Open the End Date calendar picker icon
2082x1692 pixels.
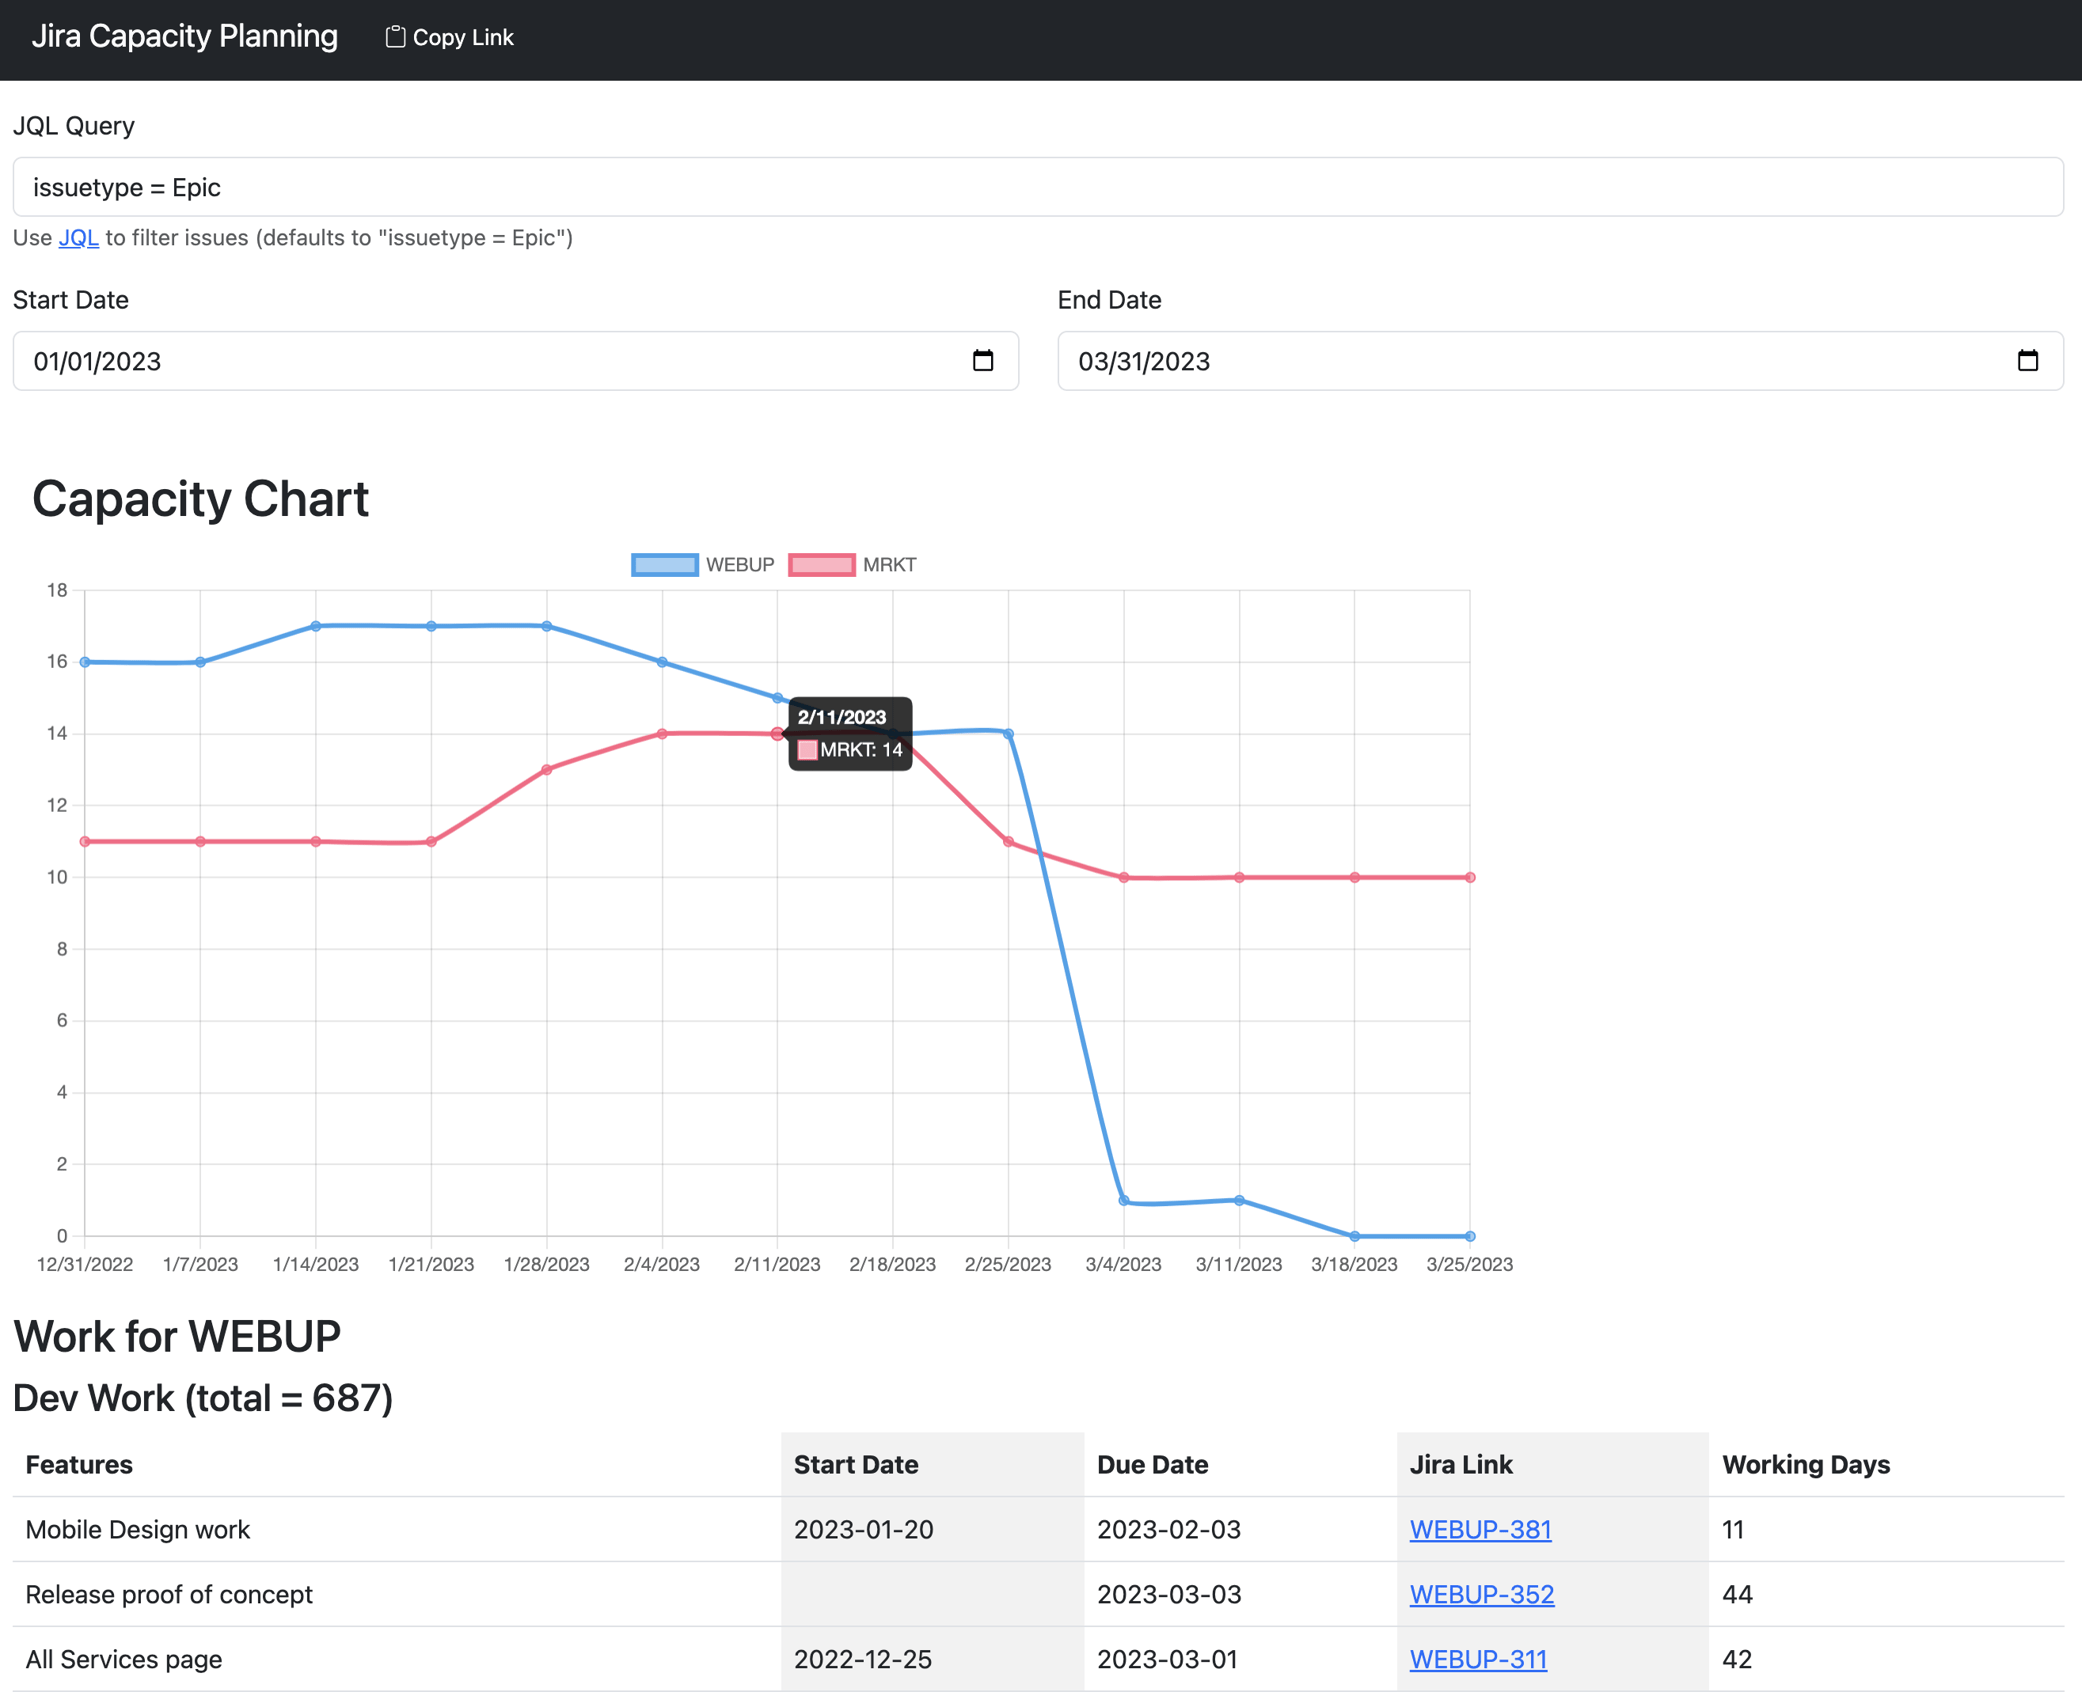2027,361
